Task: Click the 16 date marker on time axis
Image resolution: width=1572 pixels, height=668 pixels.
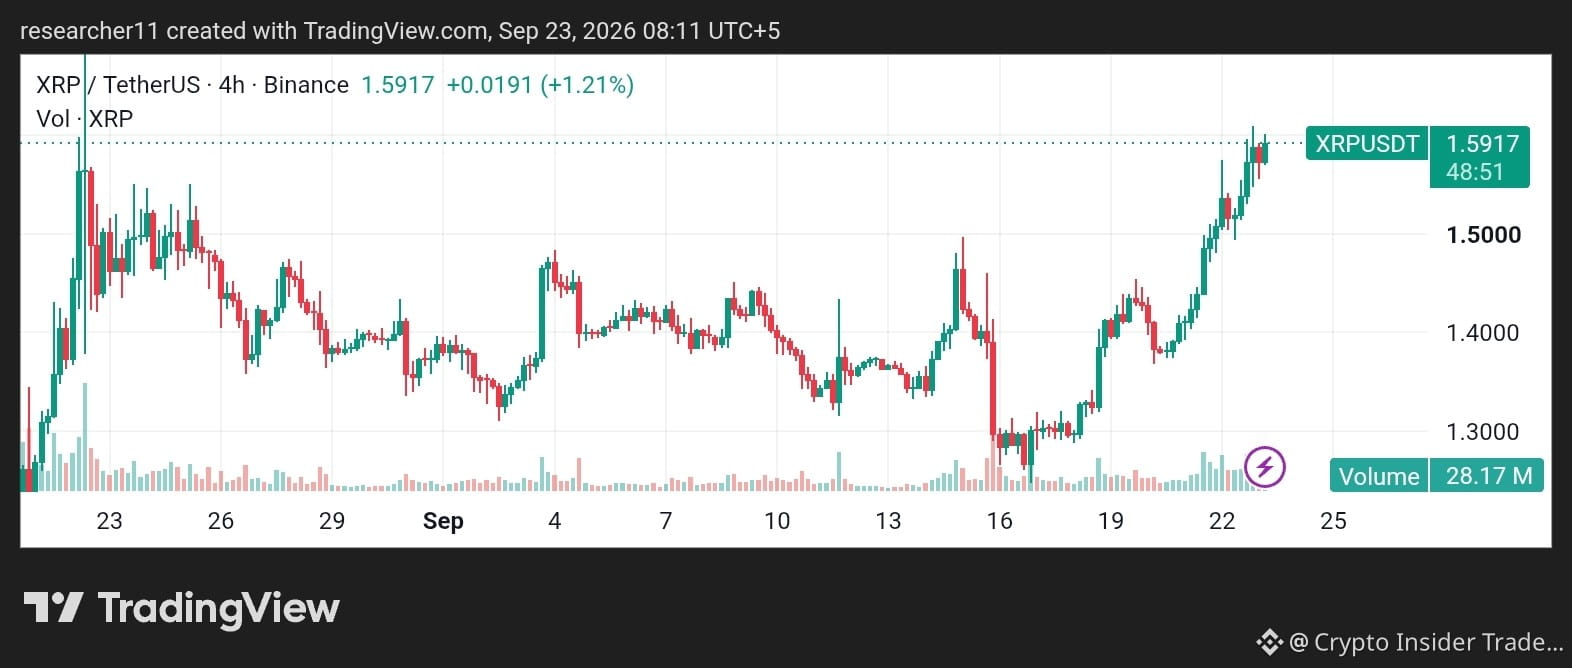Action: (x=999, y=521)
